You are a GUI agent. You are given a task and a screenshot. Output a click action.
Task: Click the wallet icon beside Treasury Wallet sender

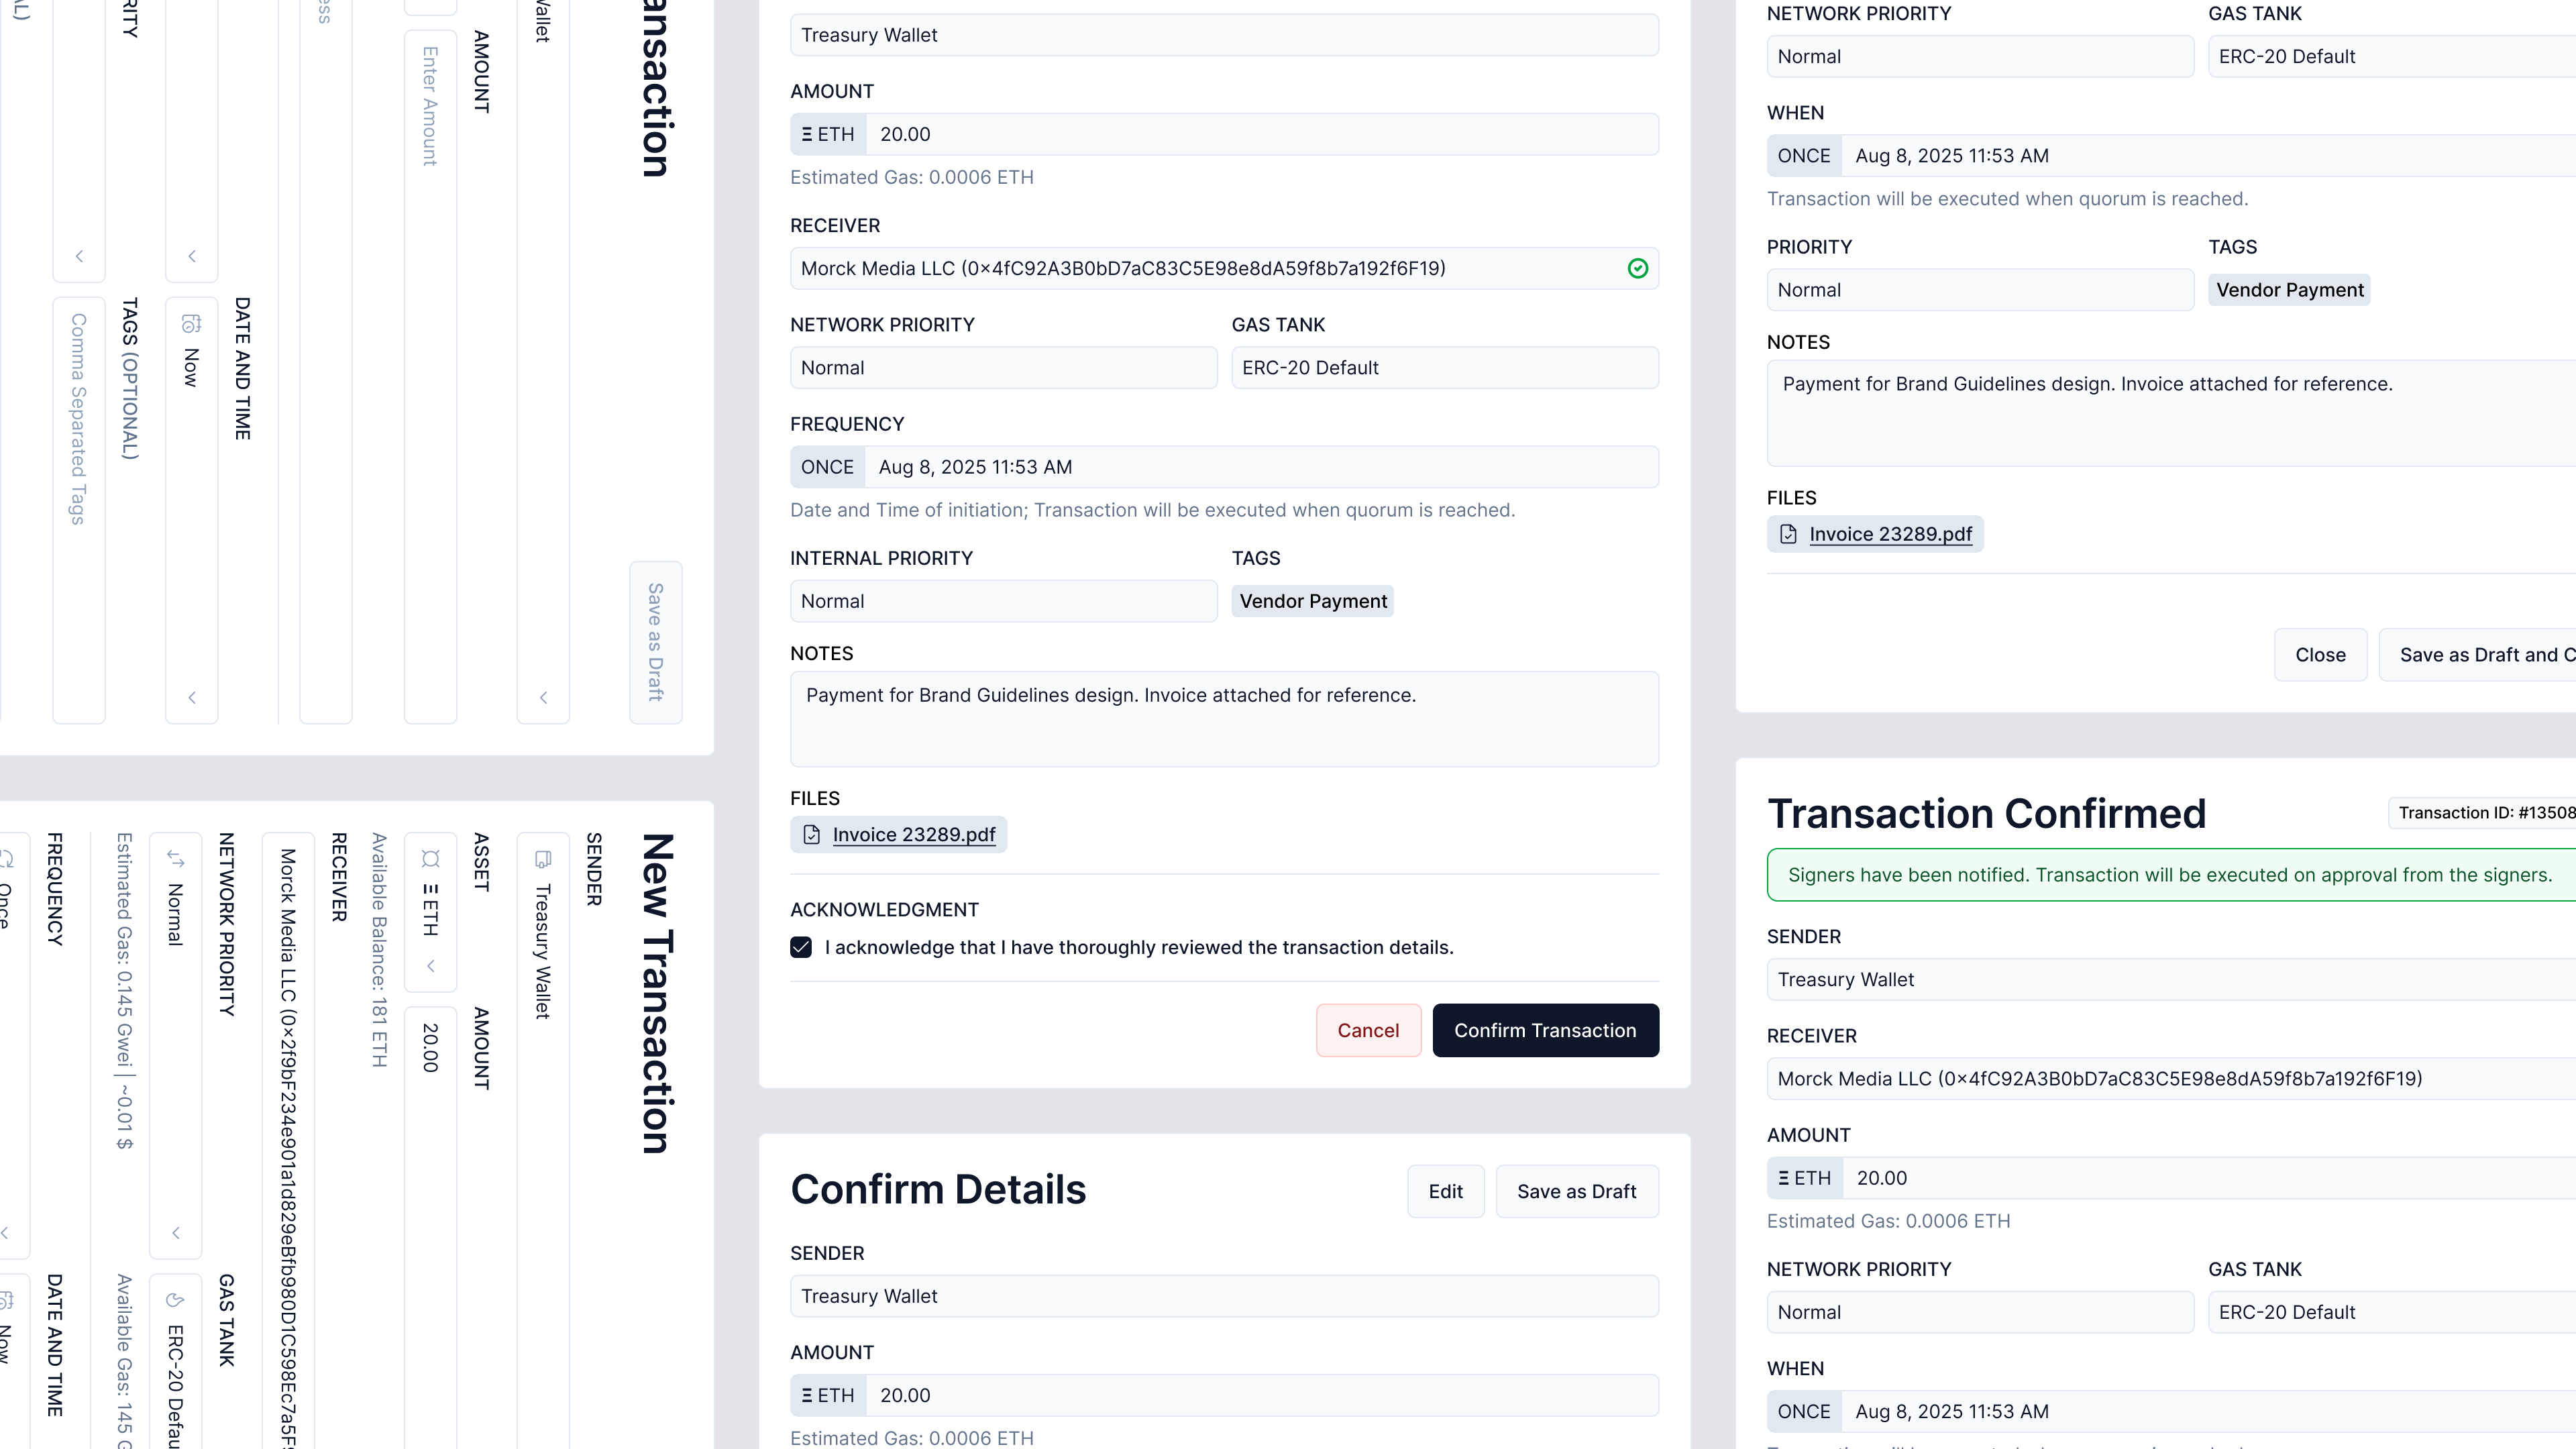coord(543,859)
